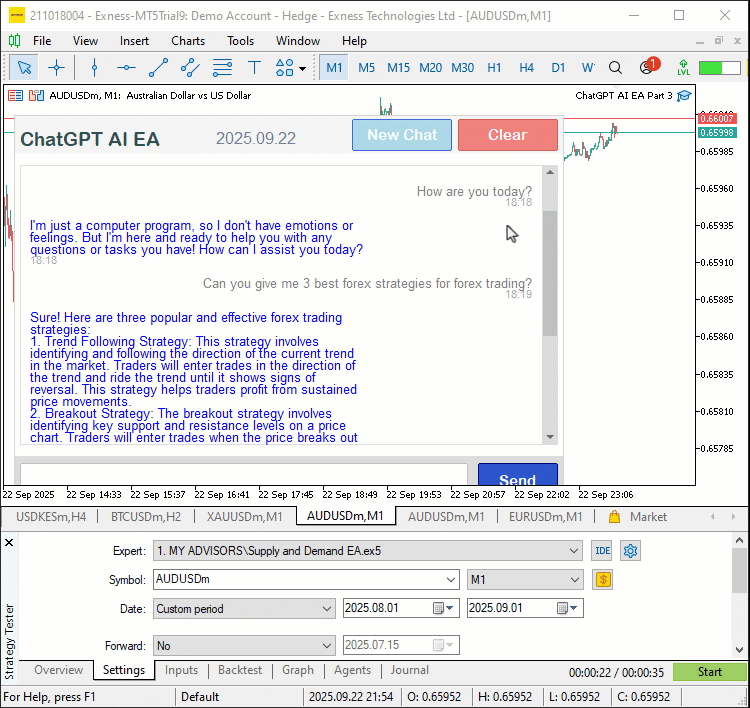Activate the crosshair tool
The image size is (750, 708).
[x=56, y=67]
